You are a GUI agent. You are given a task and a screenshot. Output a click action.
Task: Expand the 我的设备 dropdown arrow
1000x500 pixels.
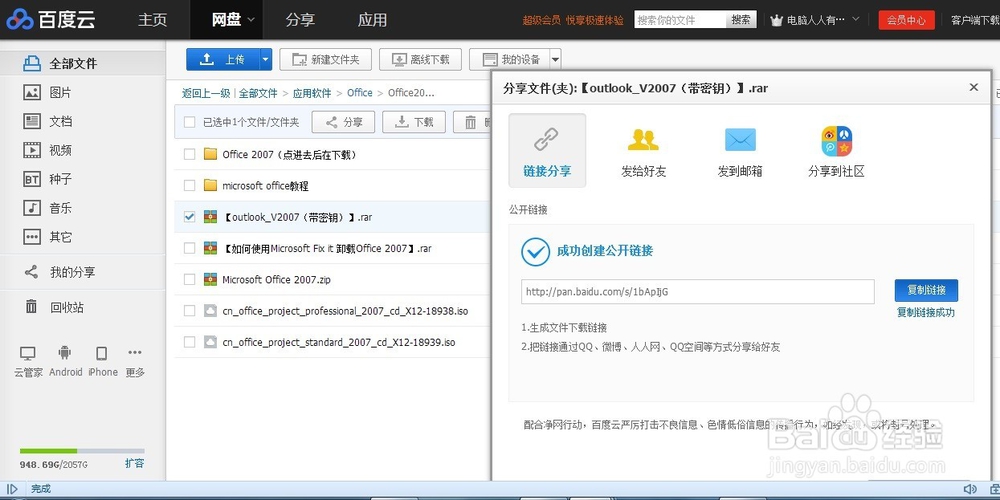point(555,59)
